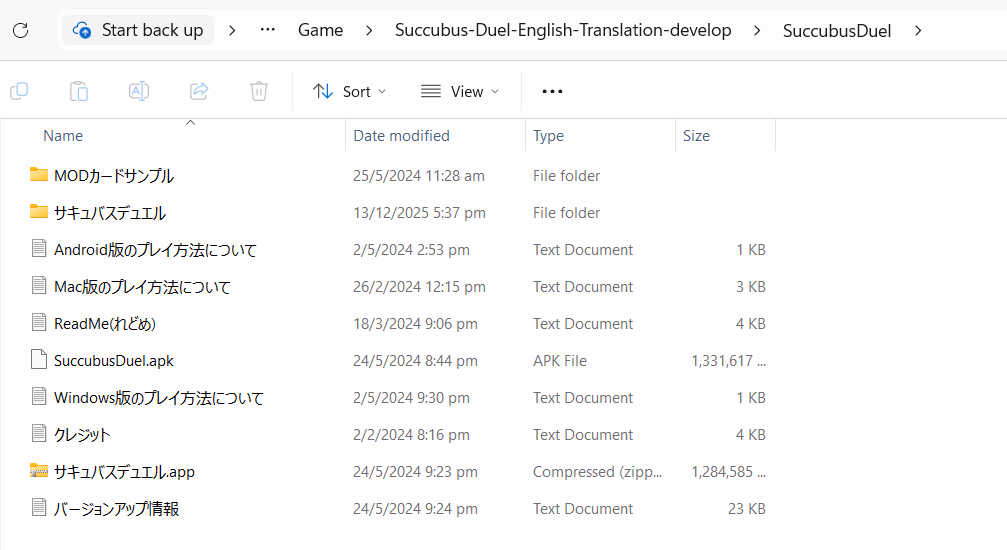Image resolution: width=1007 pixels, height=550 pixels.
Task: Navigate to Game breadcrumb folder
Action: [320, 30]
